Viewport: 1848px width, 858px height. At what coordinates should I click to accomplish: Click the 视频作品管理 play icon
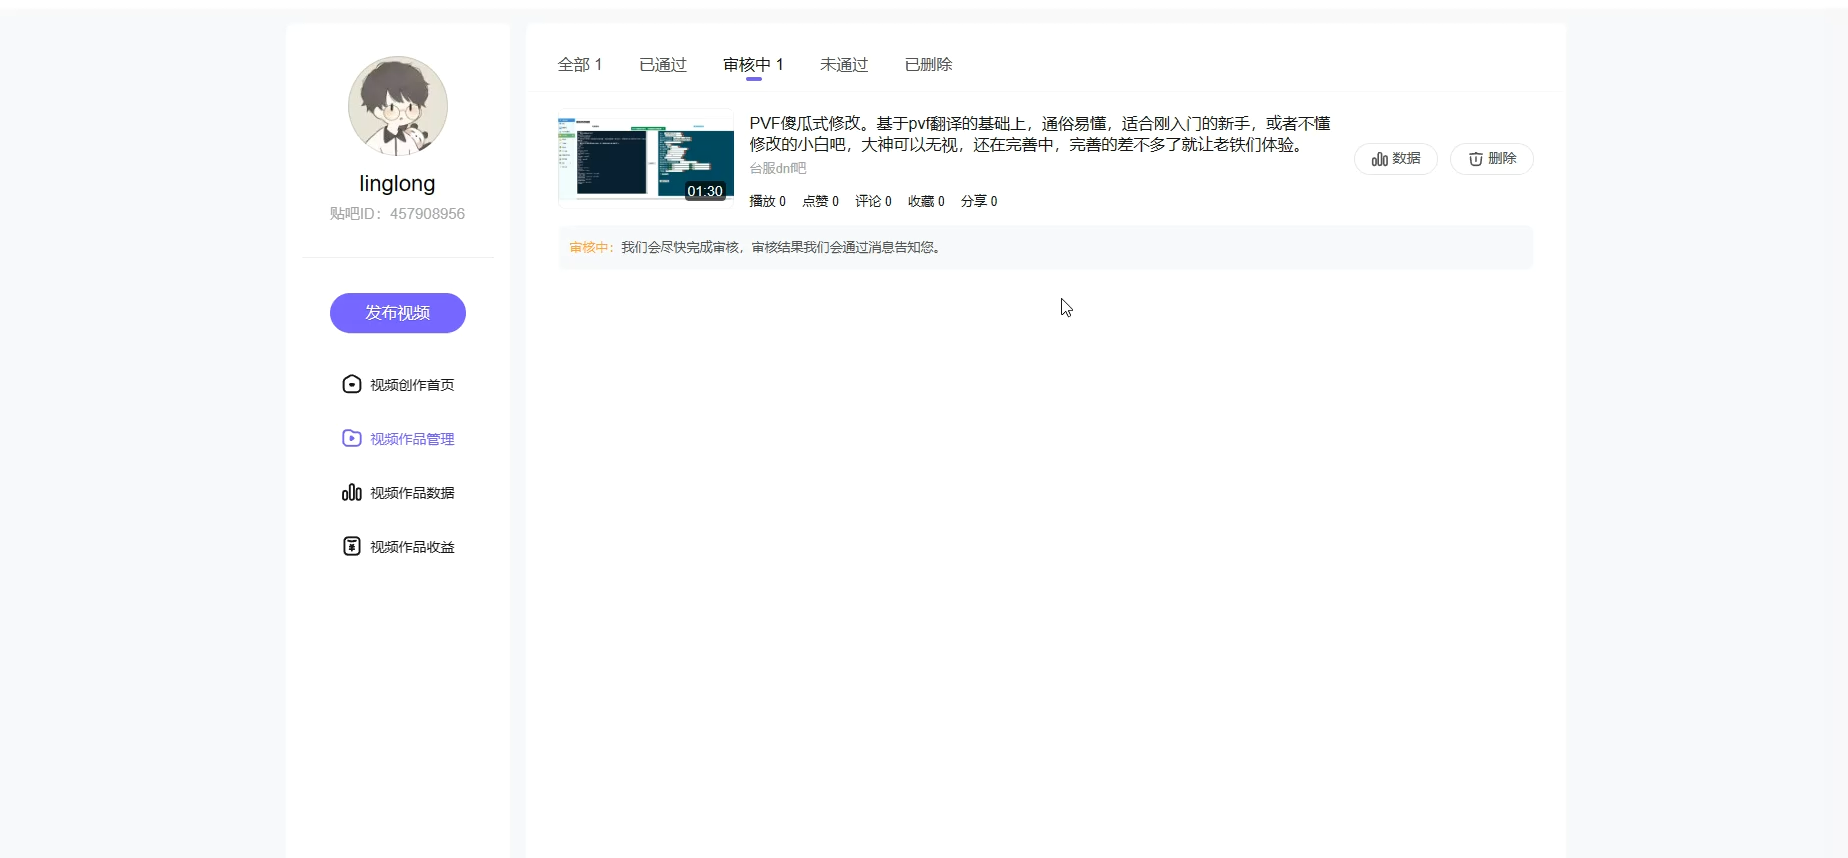point(352,438)
